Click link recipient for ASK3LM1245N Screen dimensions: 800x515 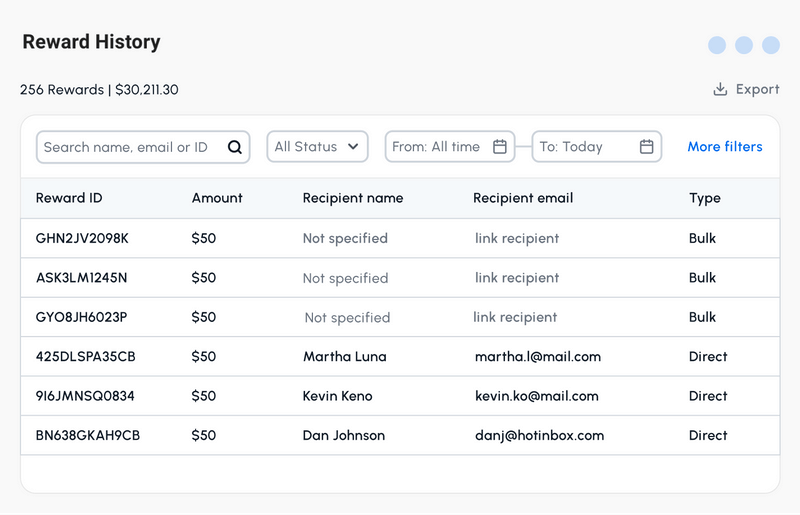pos(517,278)
